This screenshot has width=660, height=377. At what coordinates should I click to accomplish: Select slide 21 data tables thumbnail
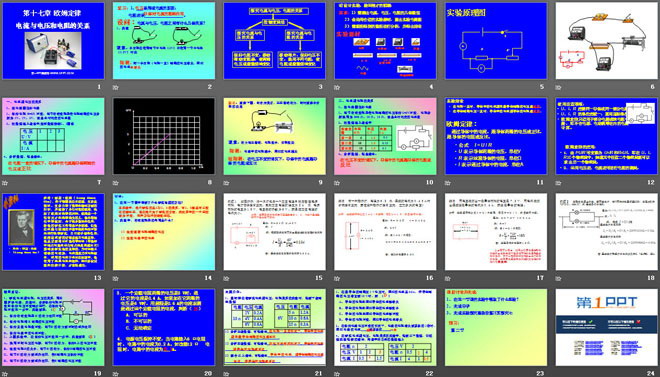pyautogui.click(x=274, y=327)
